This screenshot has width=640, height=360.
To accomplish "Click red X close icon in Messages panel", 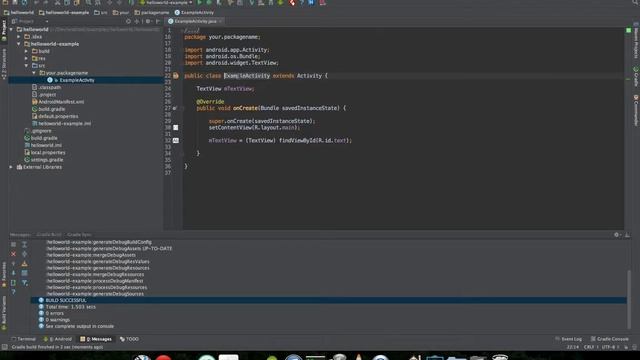I will (13, 254).
